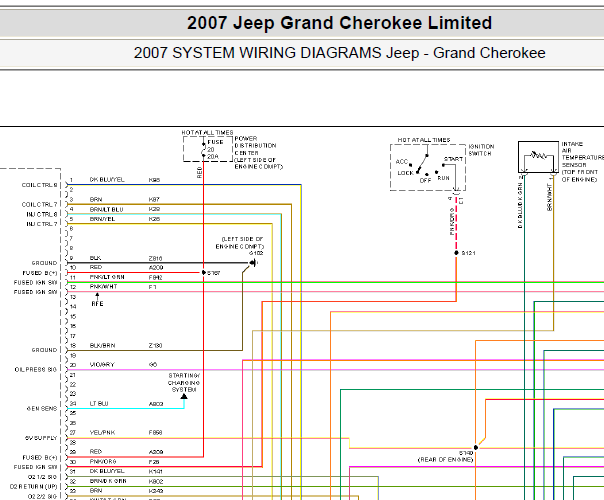Click the ground symbol next to G102
Viewport: 604px width, 500px height.
click(x=252, y=263)
